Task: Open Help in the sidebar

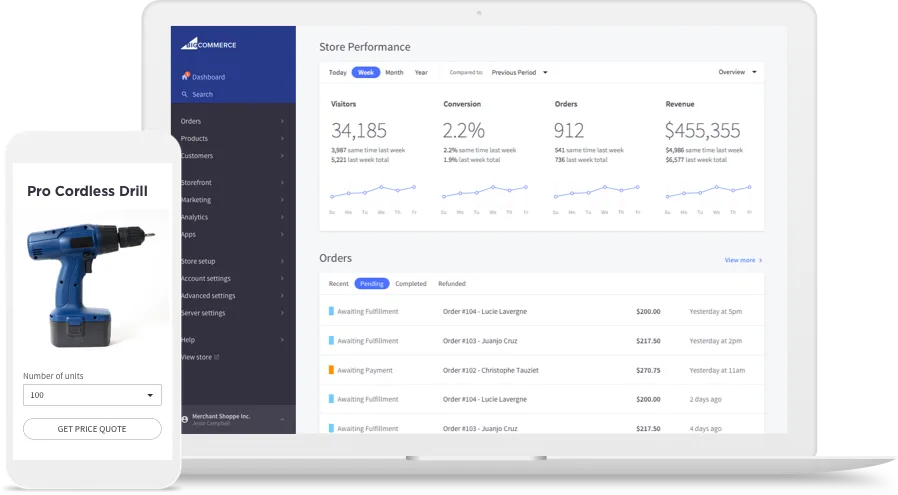Action: (x=188, y=340)
